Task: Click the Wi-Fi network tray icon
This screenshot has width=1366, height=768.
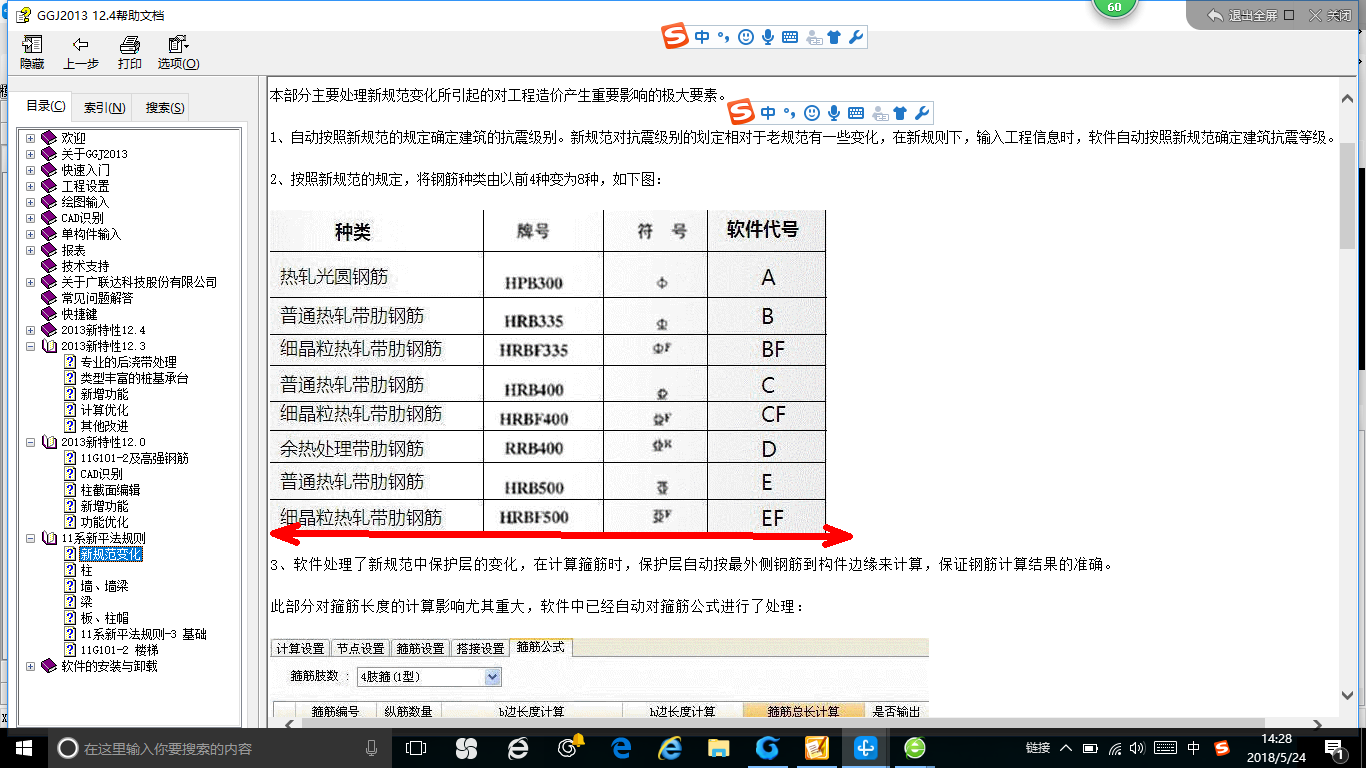Action: point(1116,747)
